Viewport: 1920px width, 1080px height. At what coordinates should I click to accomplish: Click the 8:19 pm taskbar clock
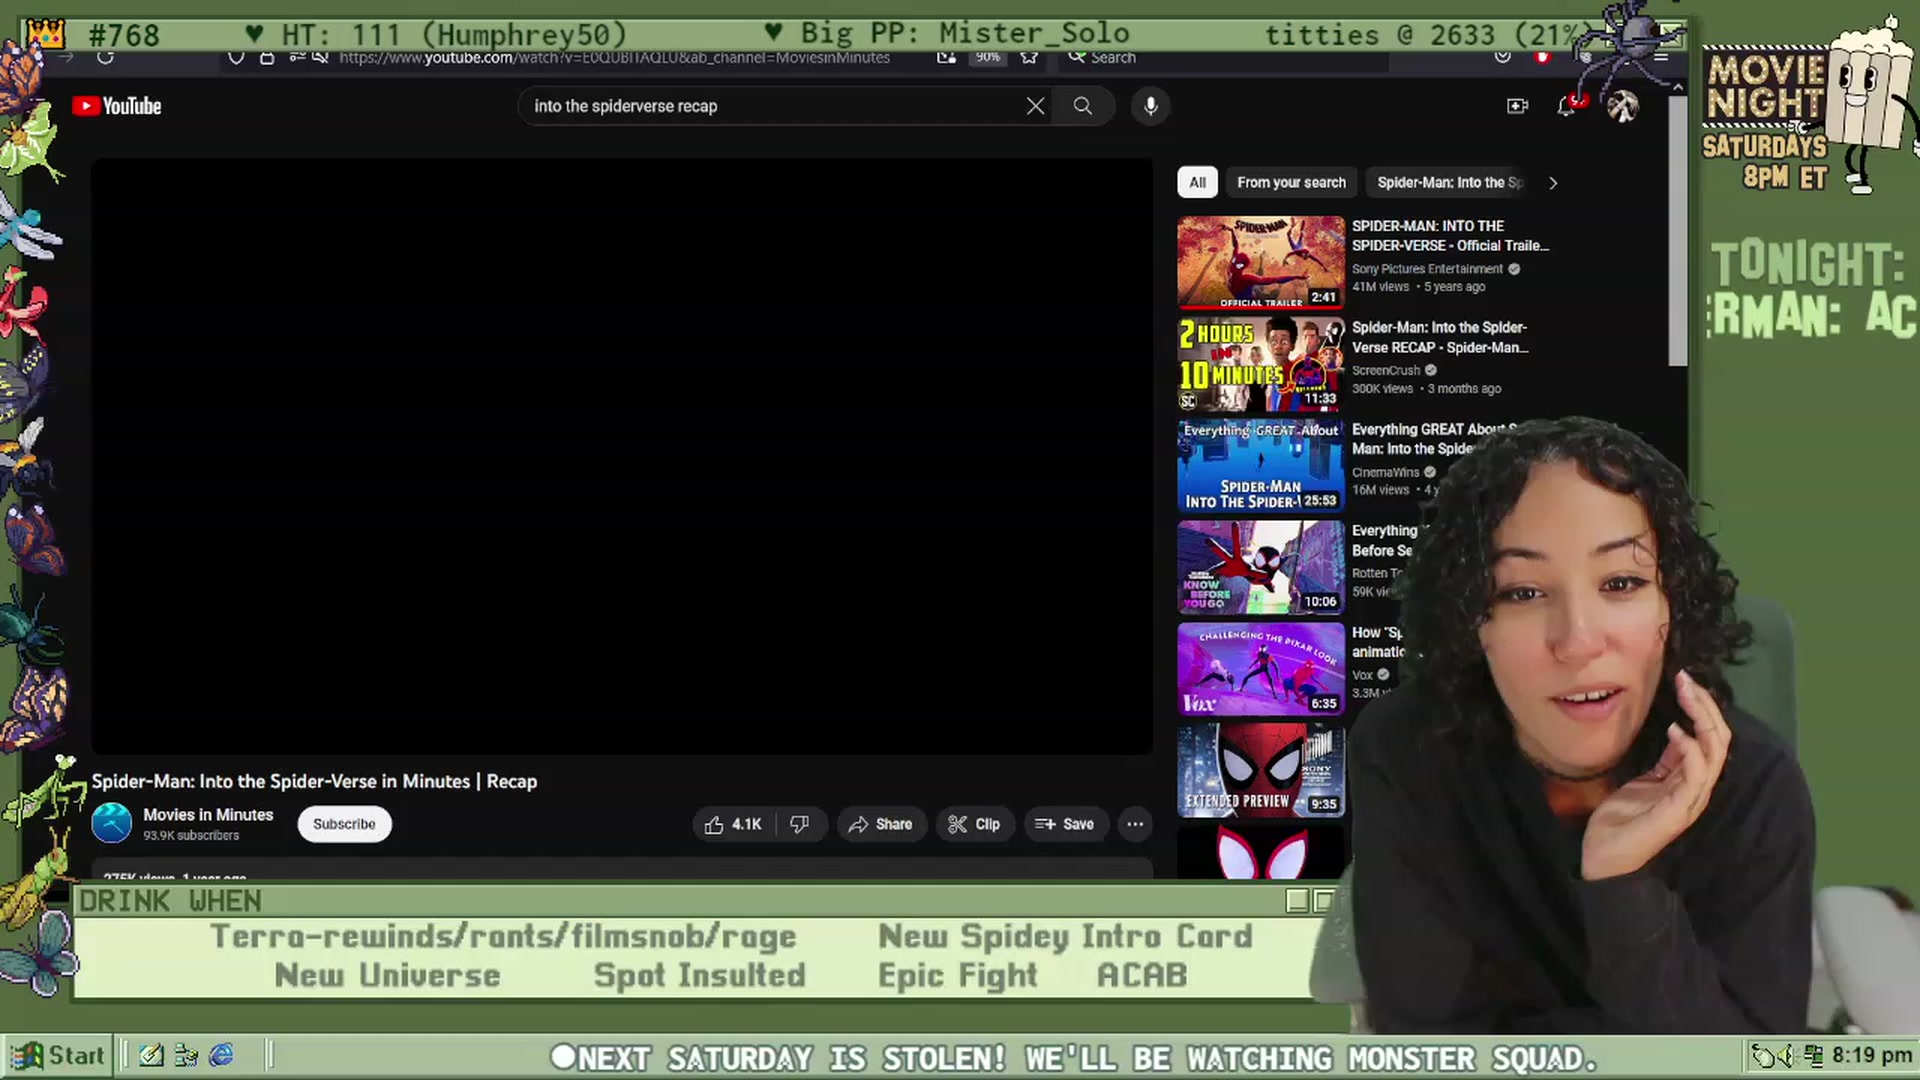[1872, 1056]
